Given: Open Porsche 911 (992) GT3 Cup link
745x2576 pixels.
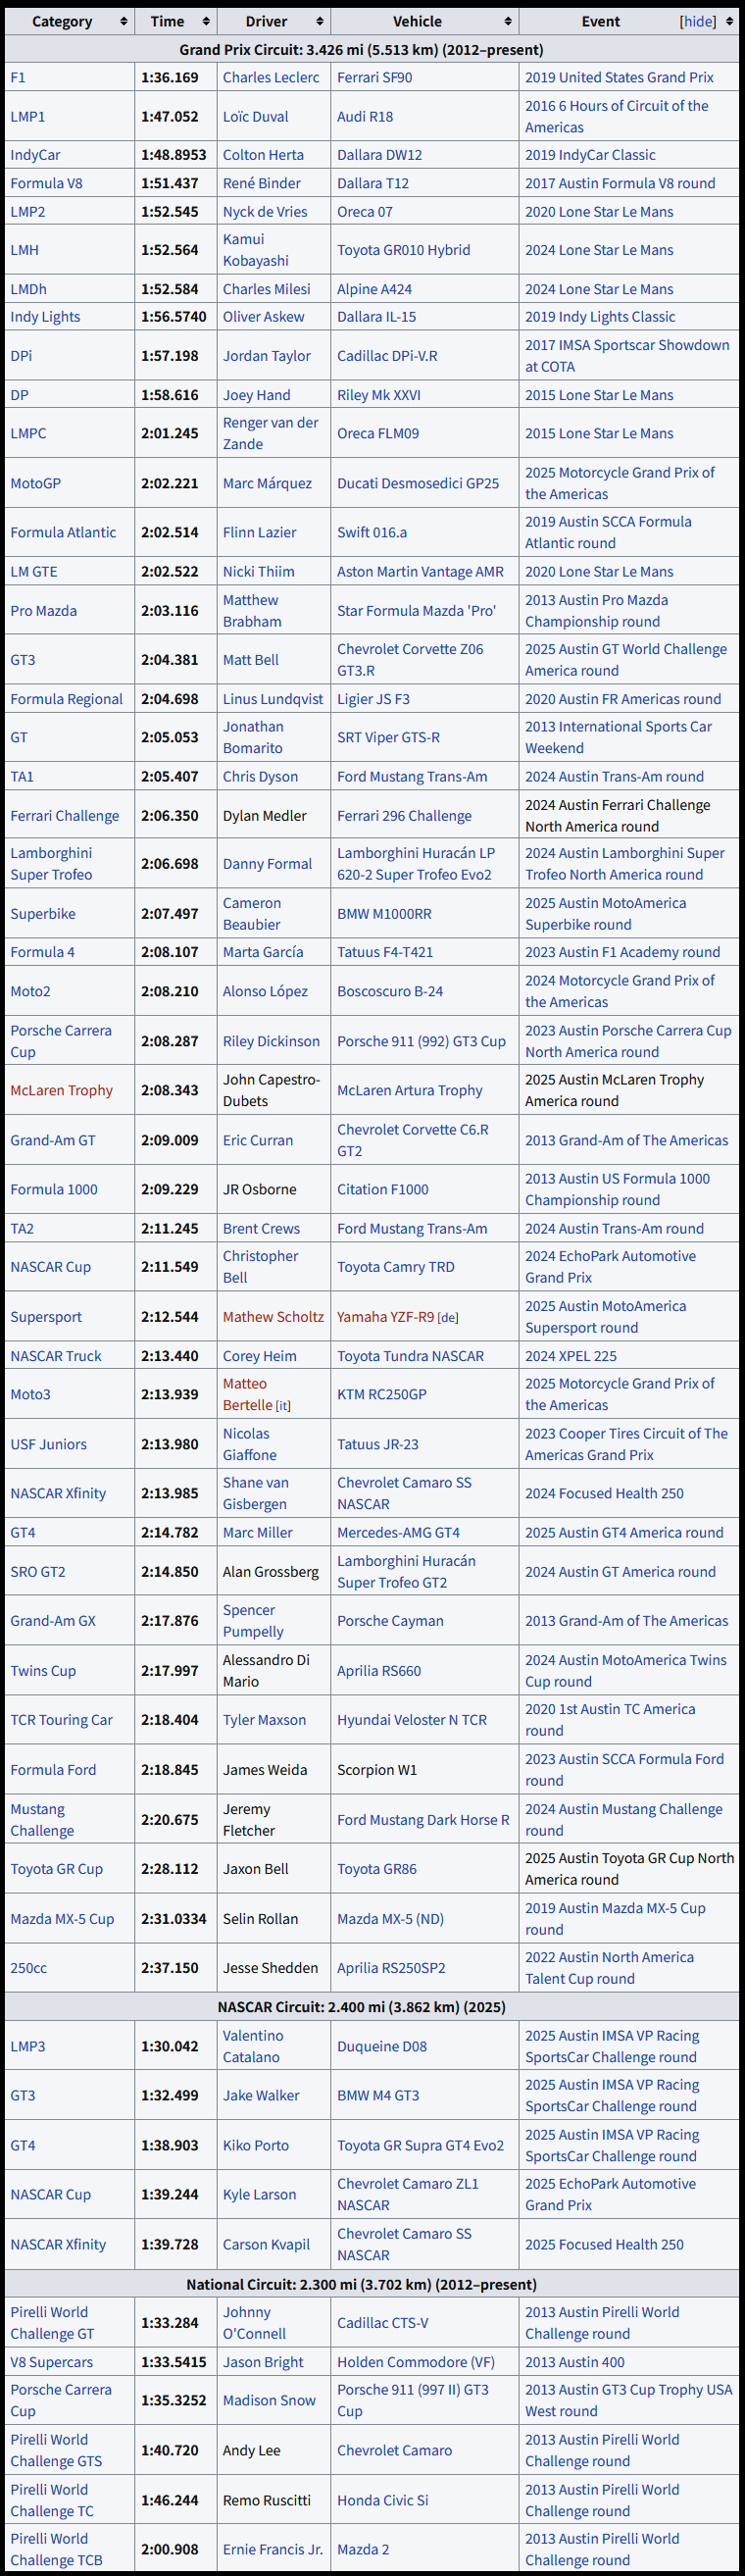Looking at the screenshot, I should click(421, 1042).
